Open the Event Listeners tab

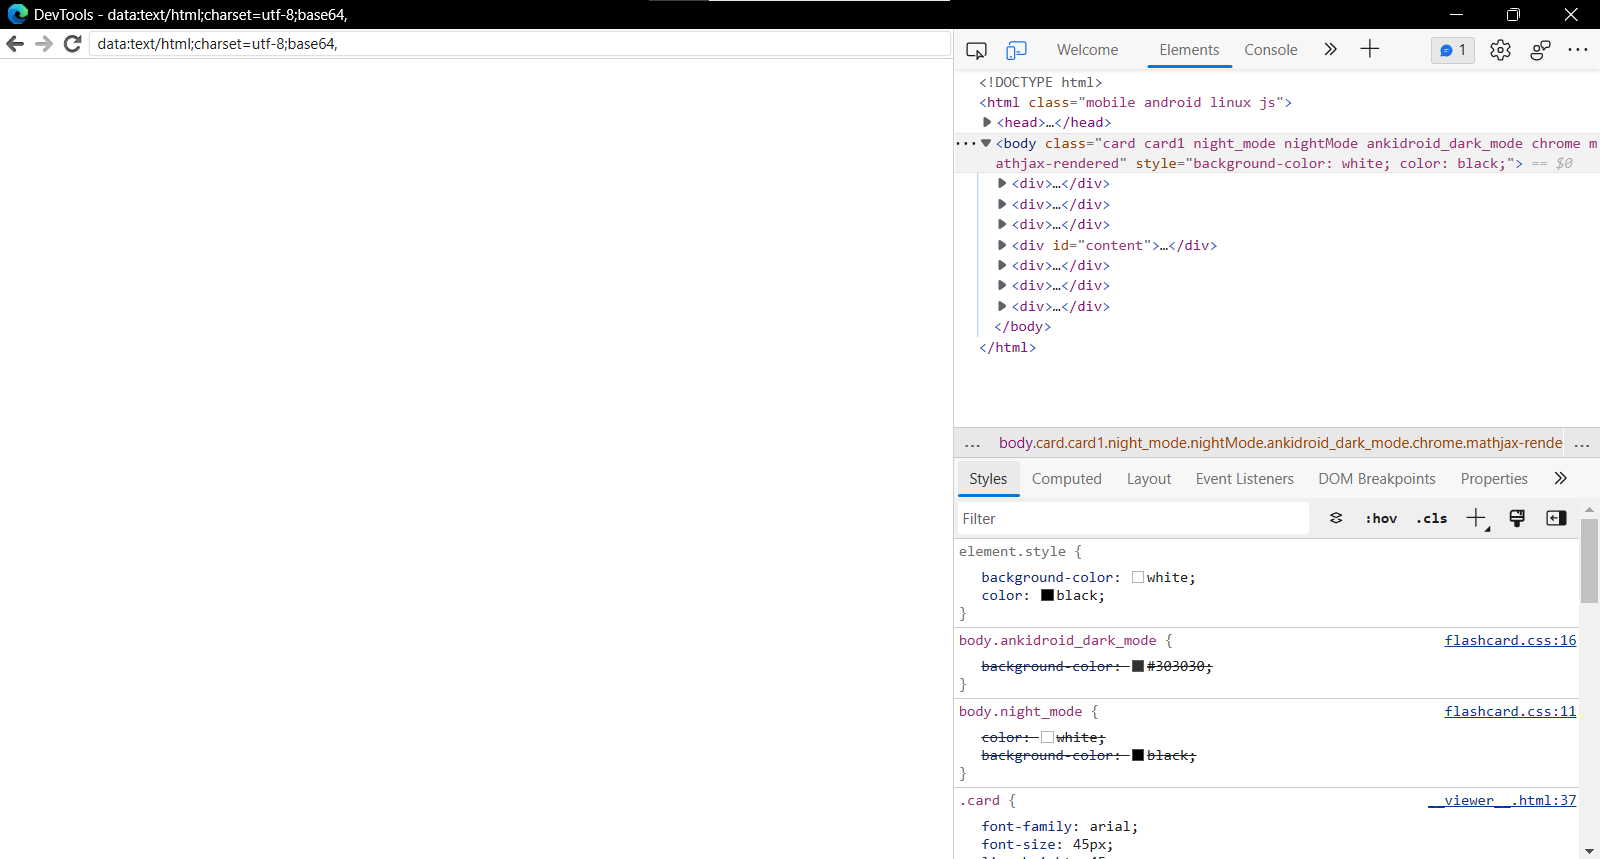[1245, 479]
